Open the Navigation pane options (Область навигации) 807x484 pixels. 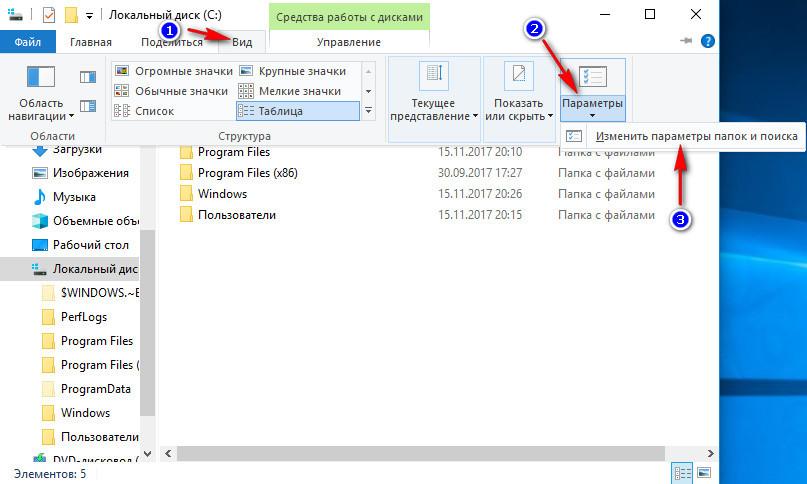coord(41,93)
